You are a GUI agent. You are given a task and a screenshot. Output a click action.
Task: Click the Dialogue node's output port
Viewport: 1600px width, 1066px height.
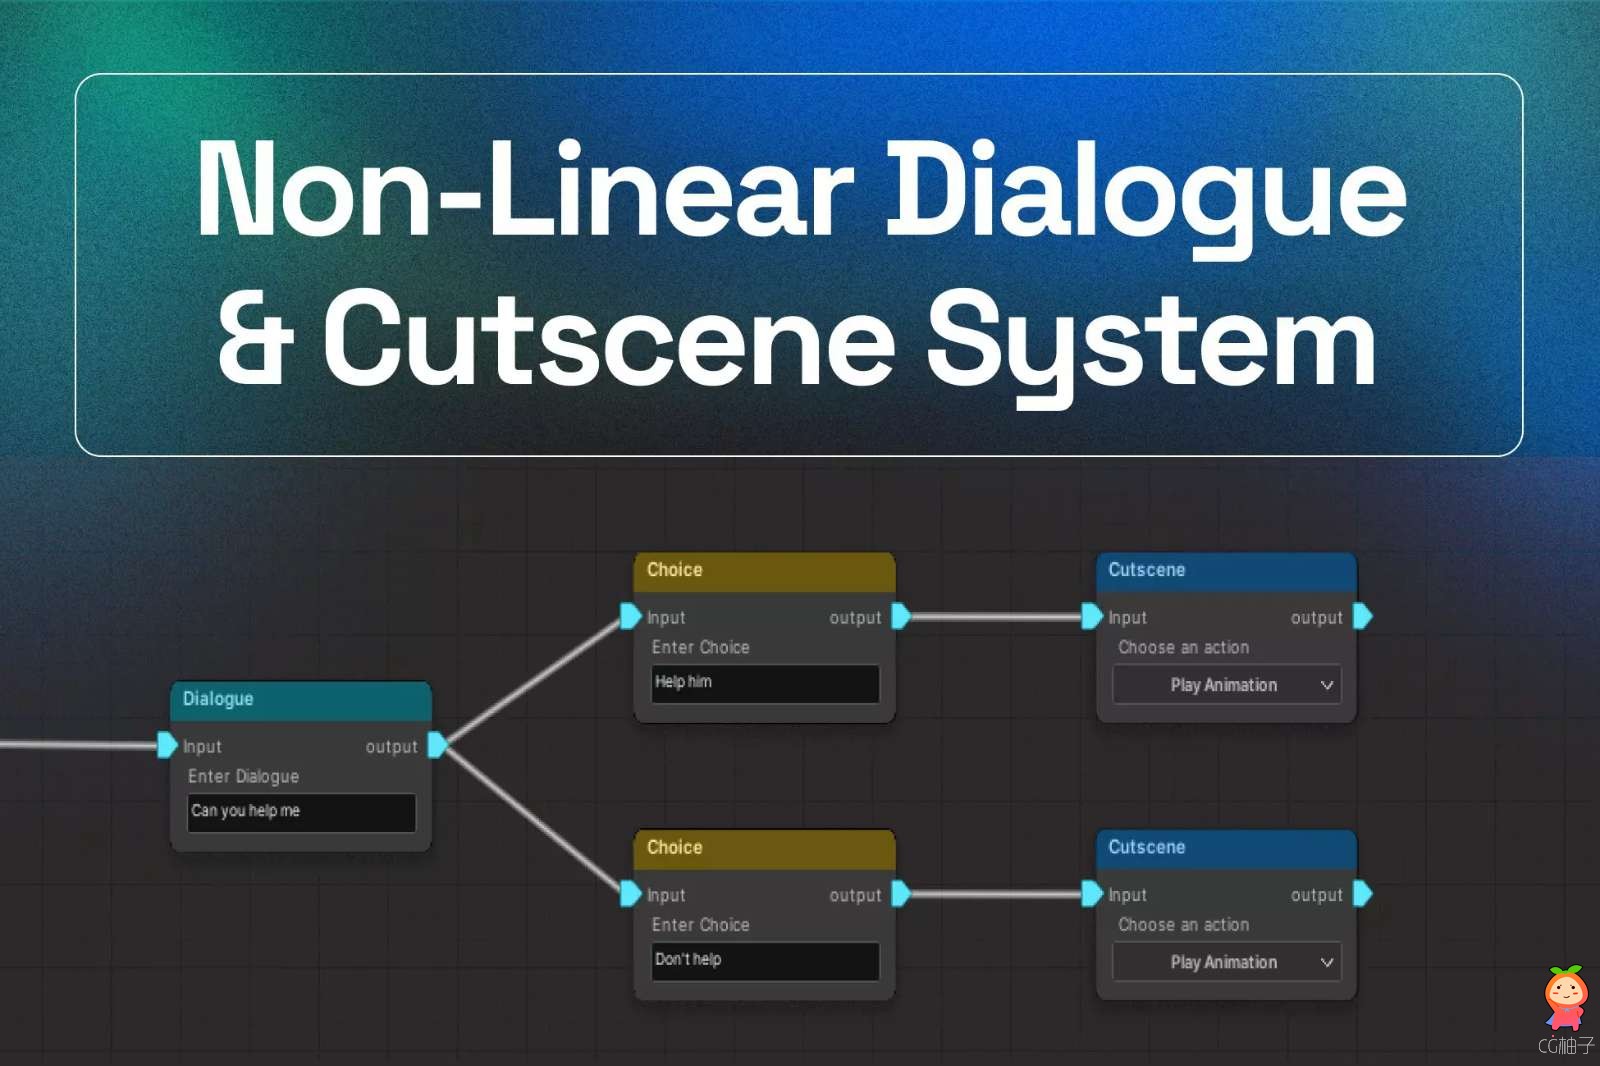click(x=438, y=745)
